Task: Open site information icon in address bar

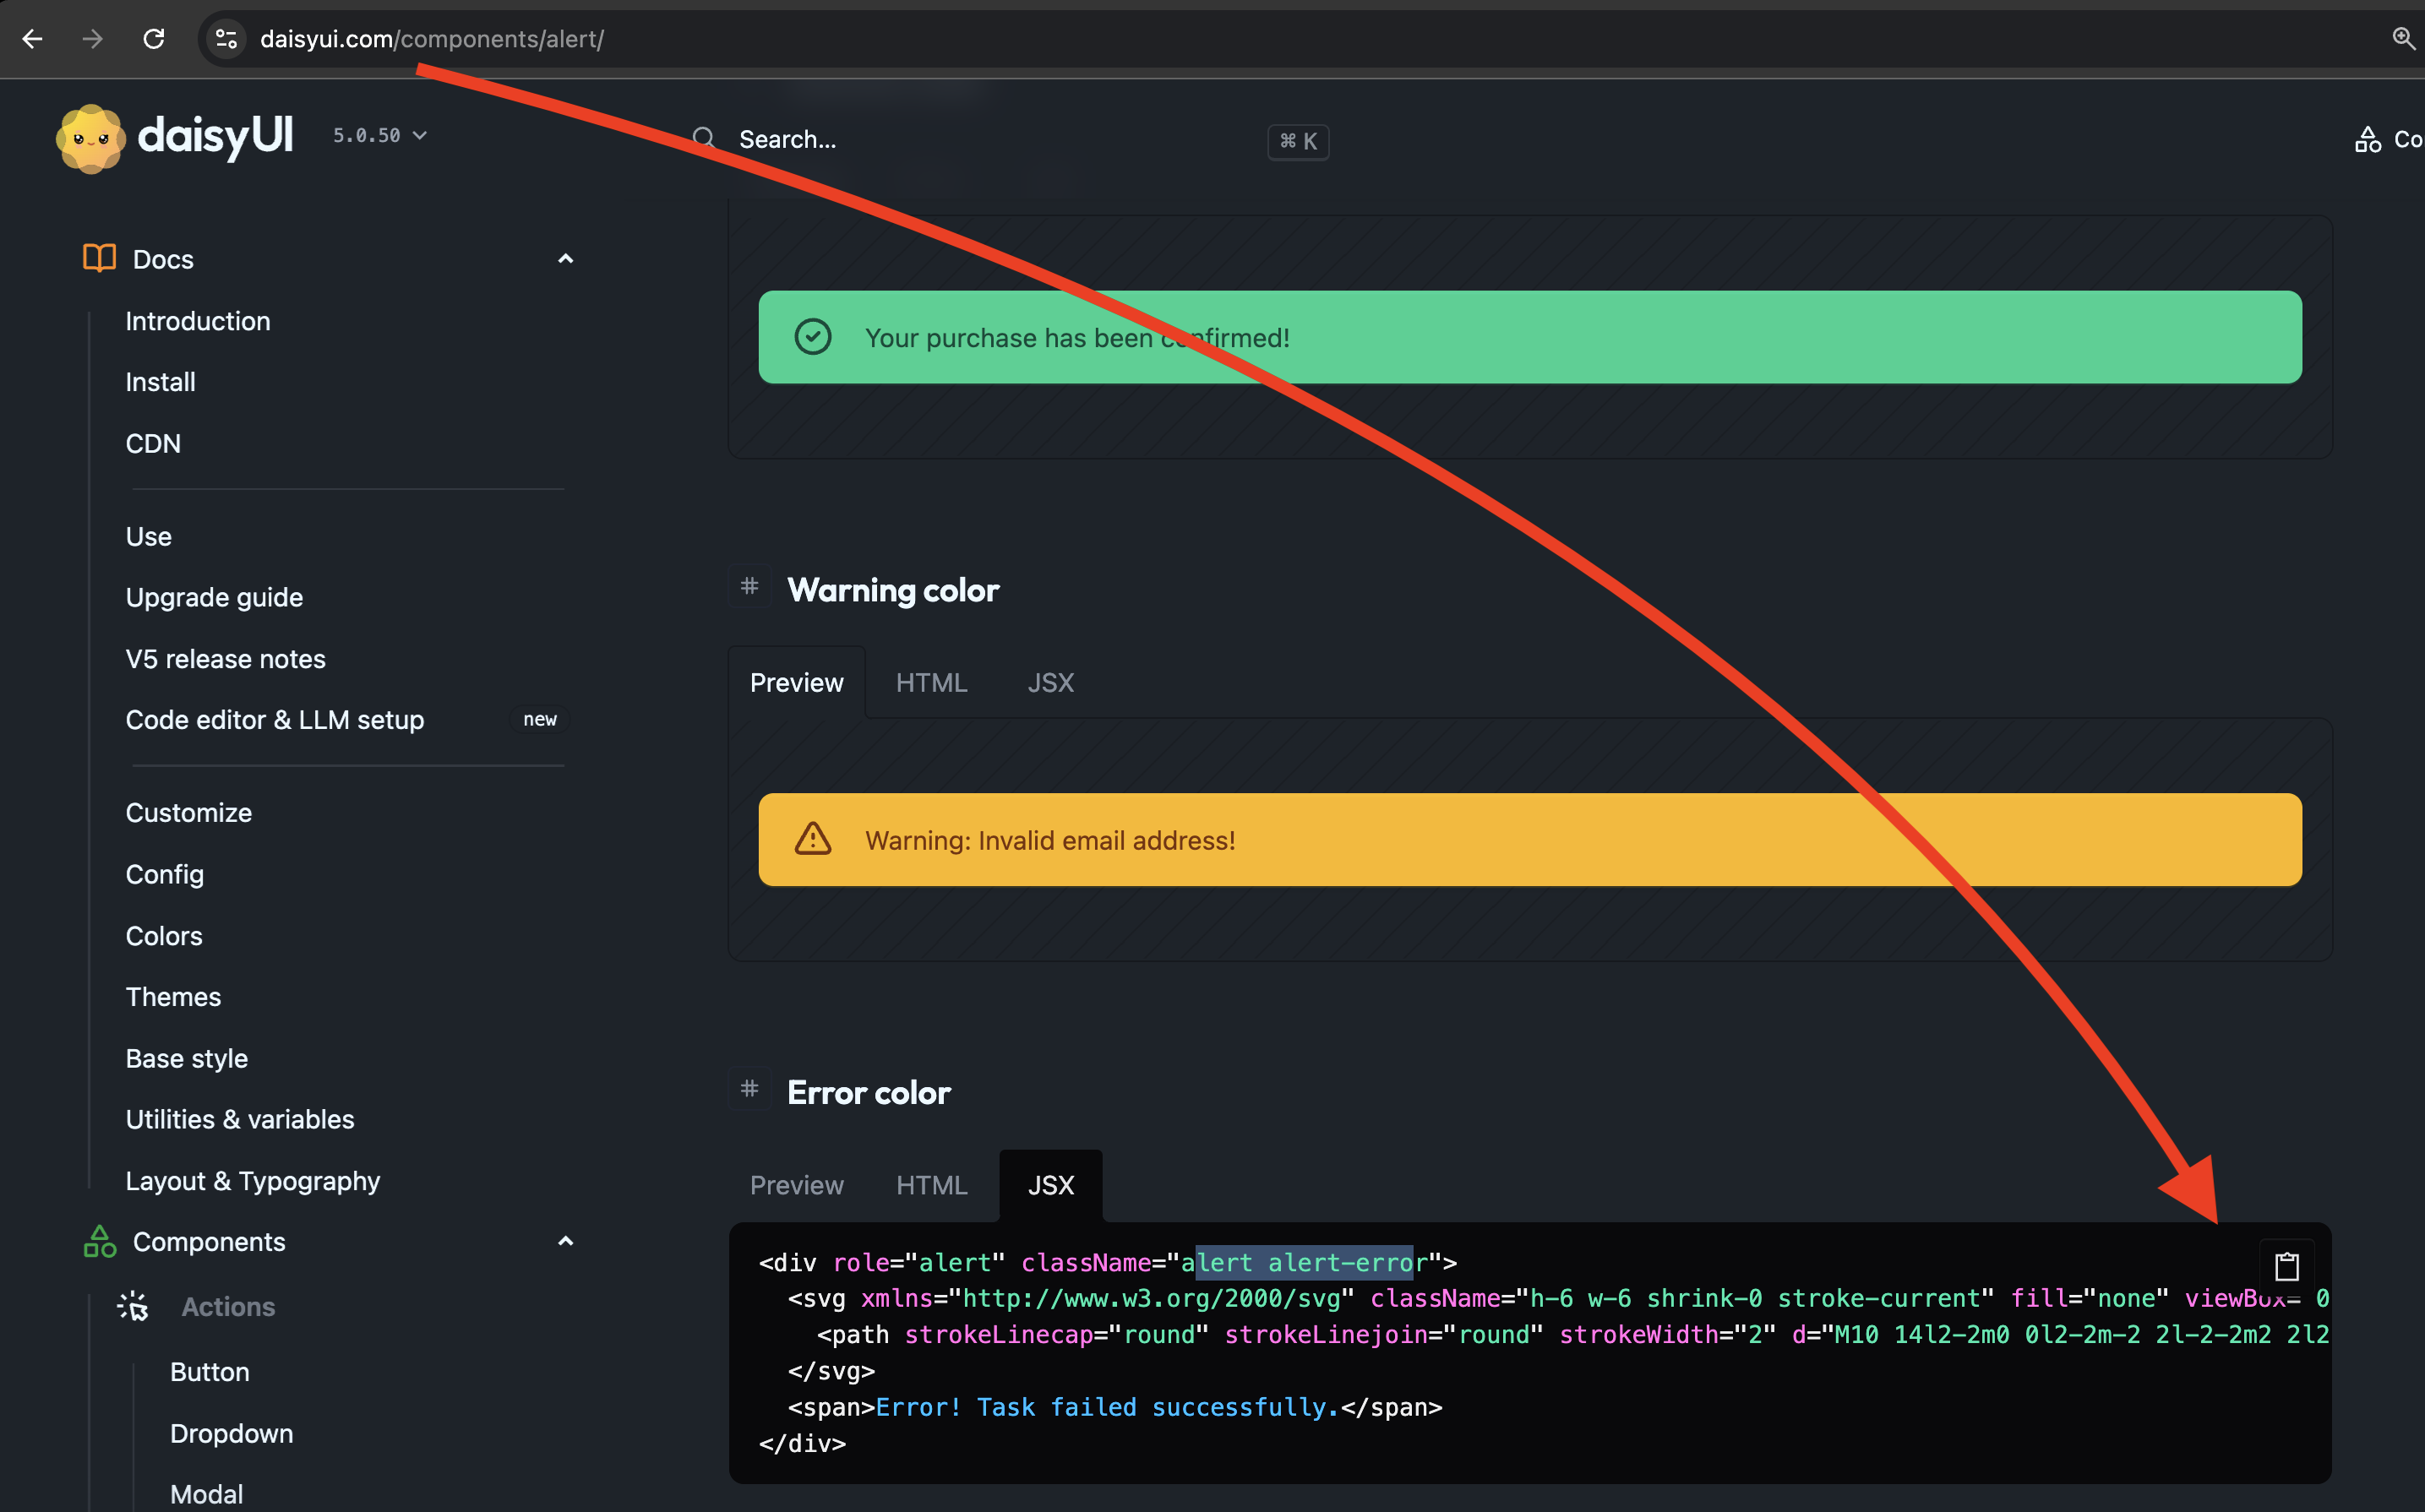Action: (x=226, y=39)
